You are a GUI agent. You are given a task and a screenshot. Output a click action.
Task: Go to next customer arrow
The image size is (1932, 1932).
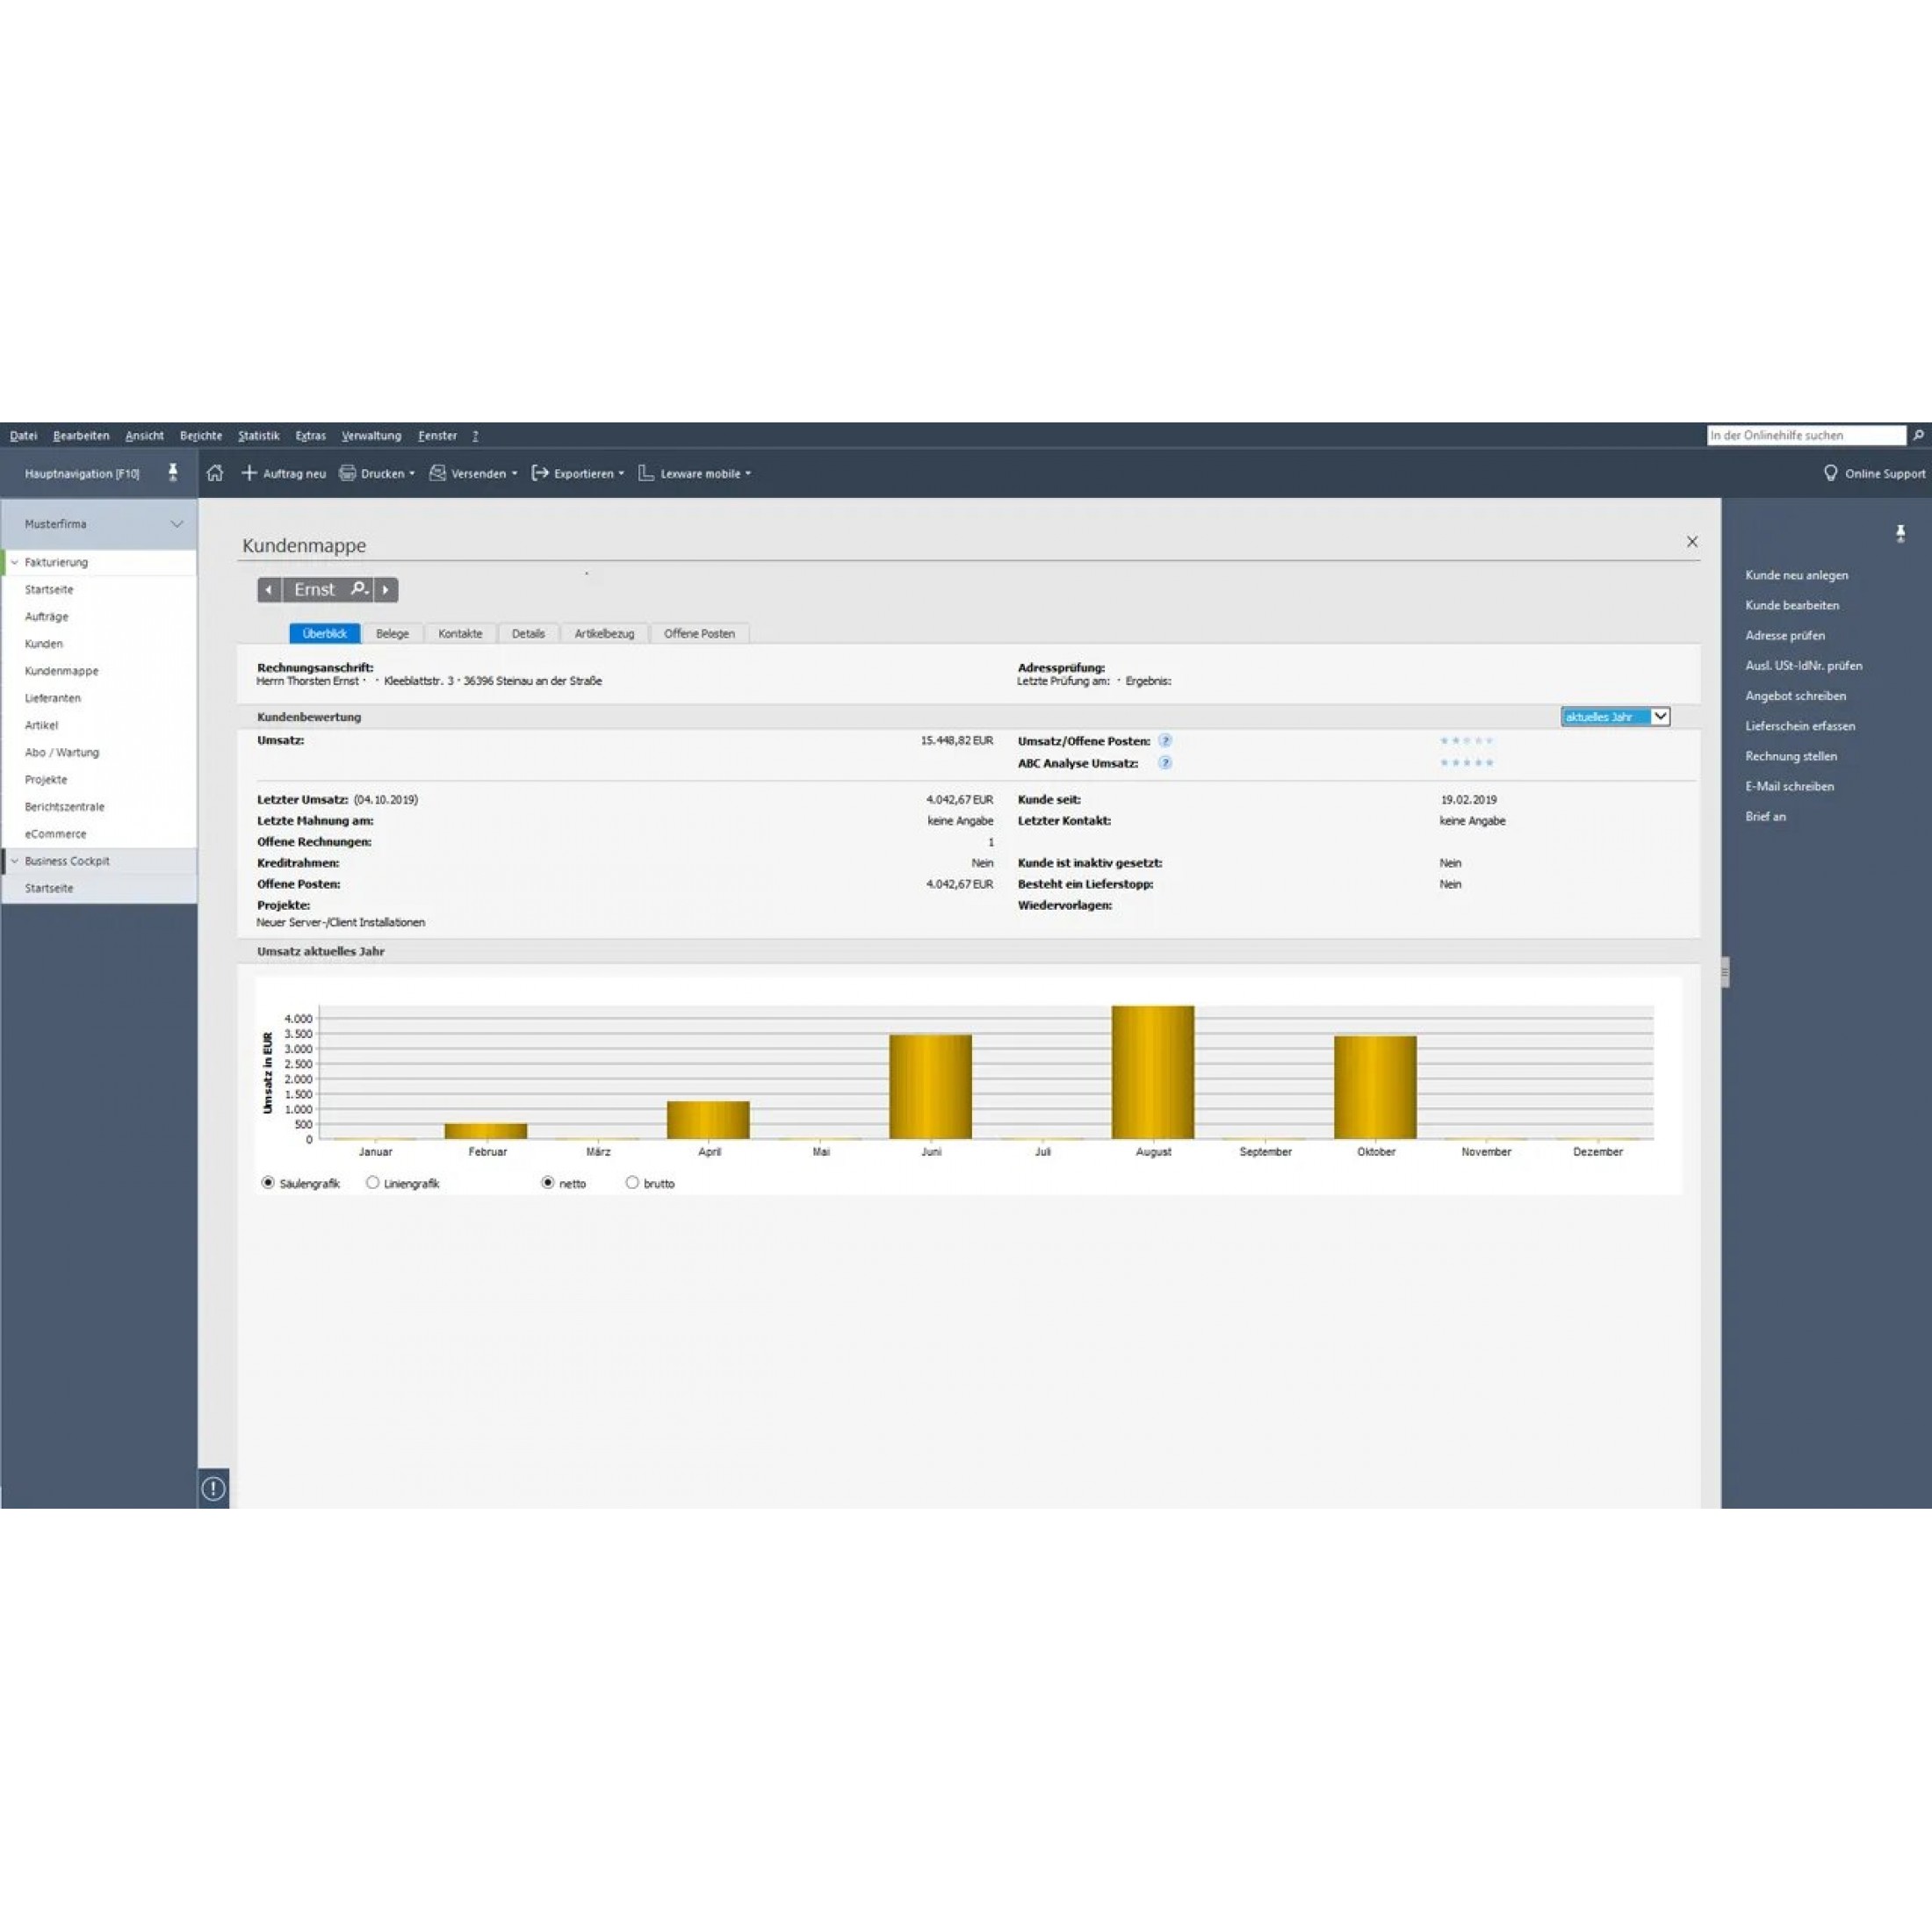coord(386,590)
